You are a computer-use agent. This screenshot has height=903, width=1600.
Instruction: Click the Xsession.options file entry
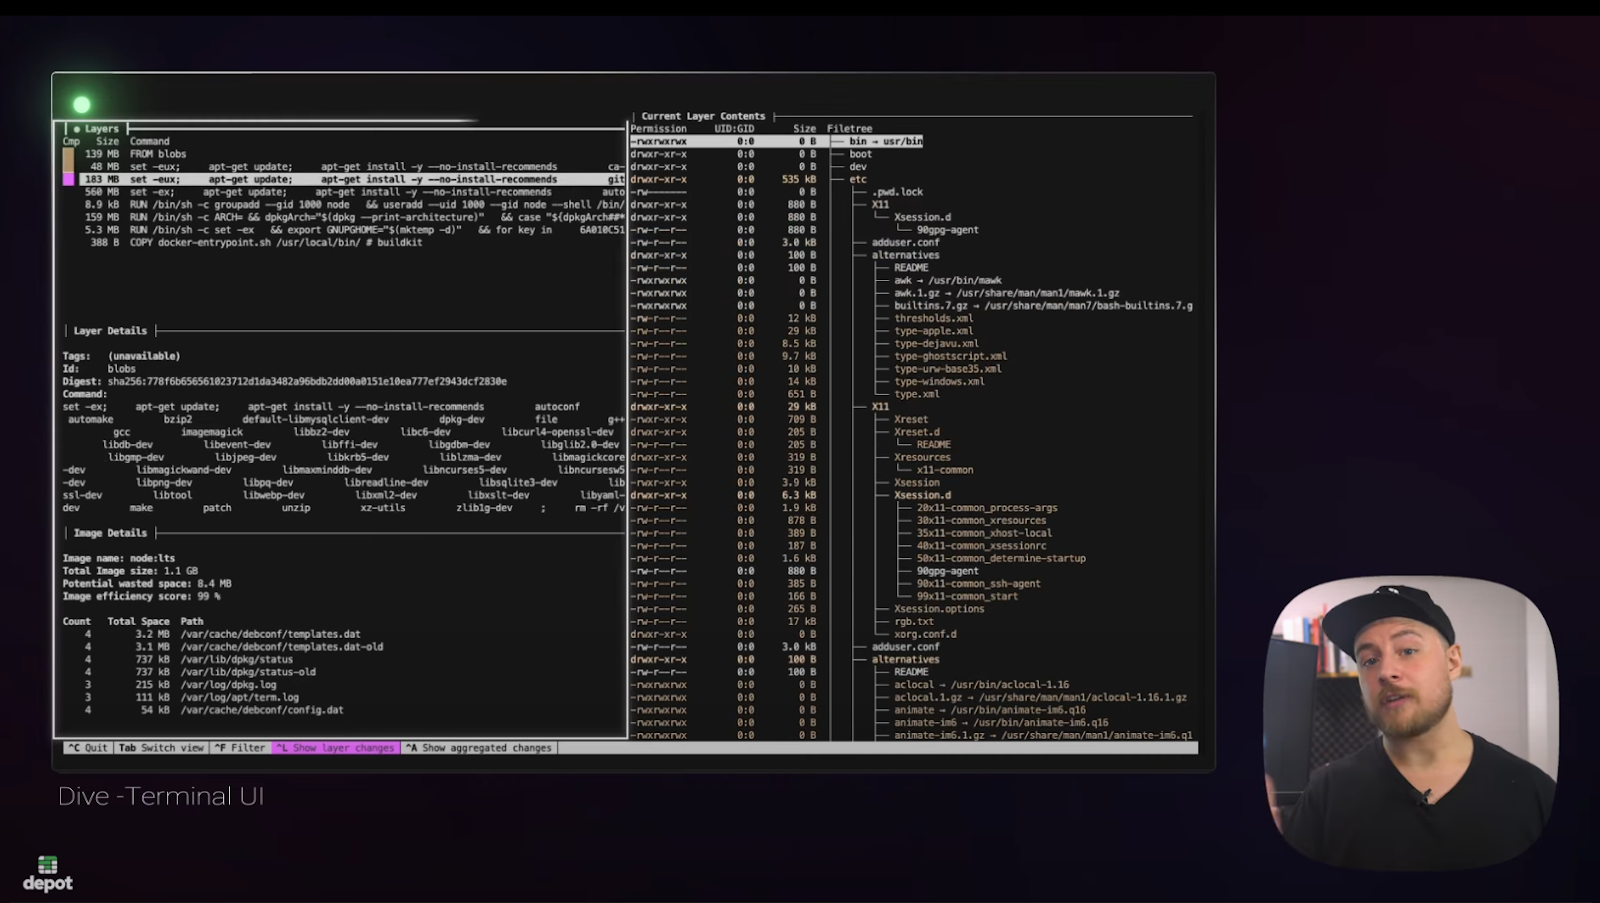coord(938,609)
